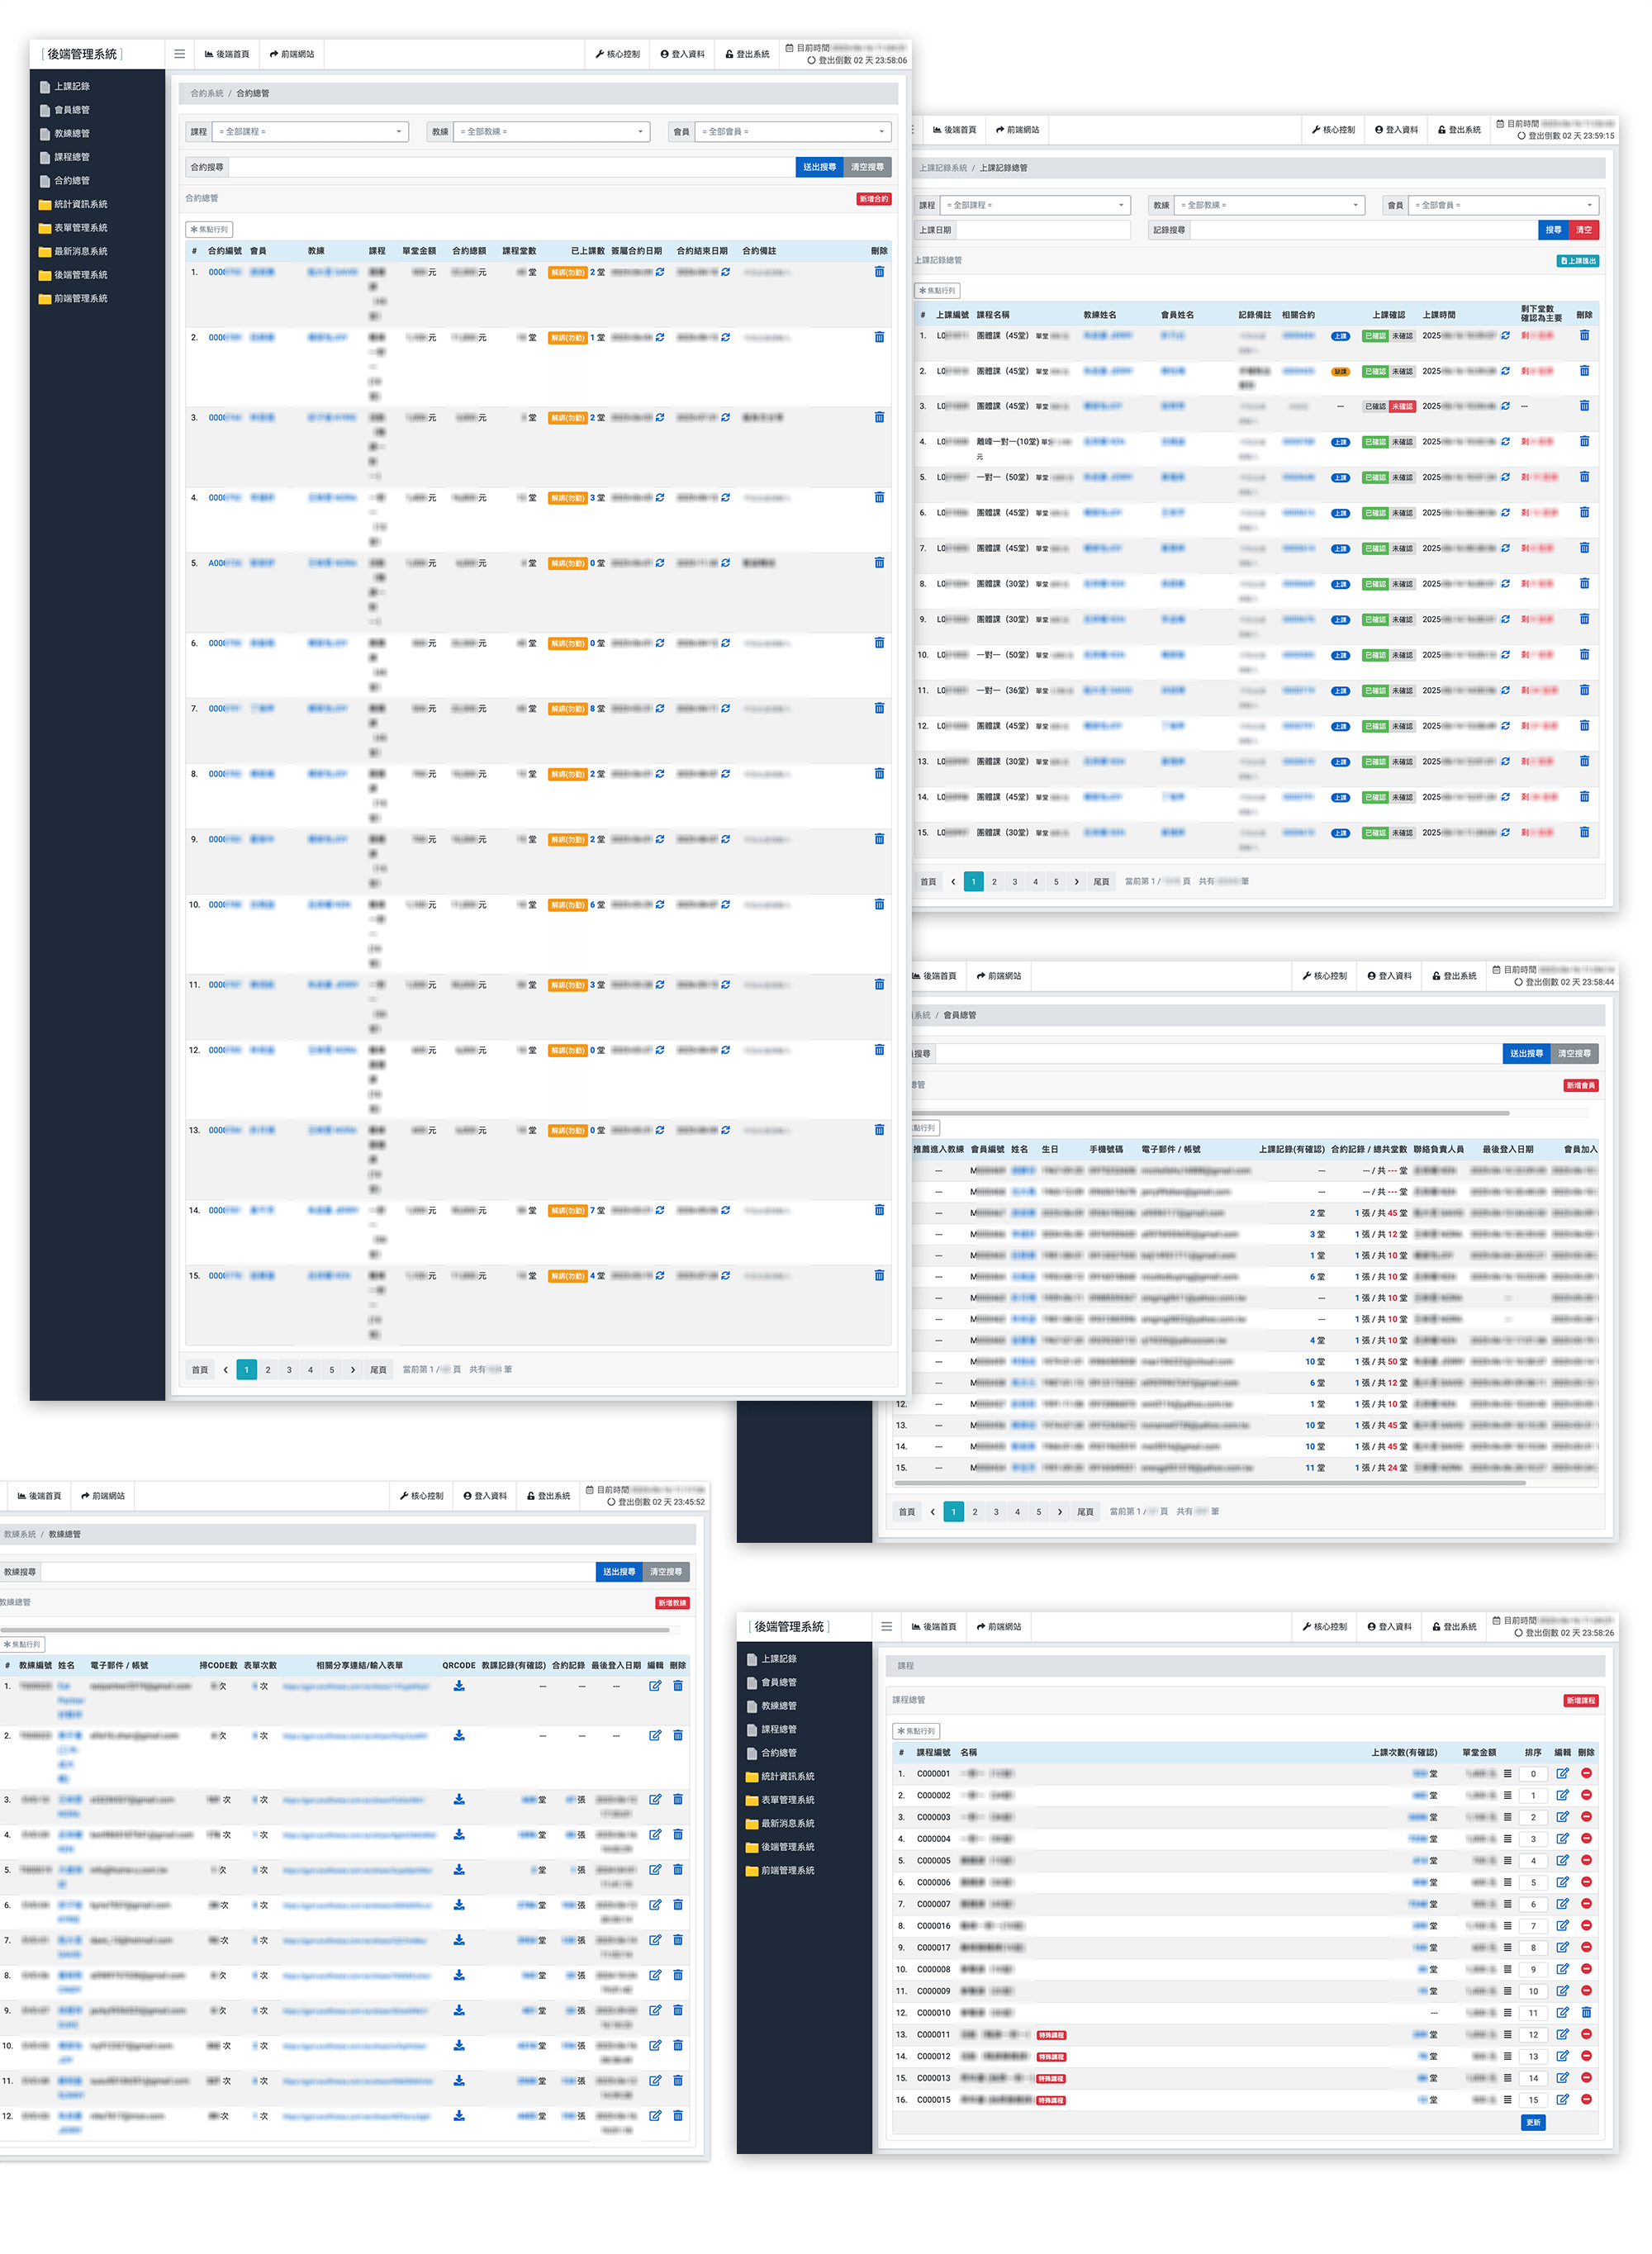The width and height of the screenshot is (1652, 2254).
Task: Click horizontal scrollbar above member table
Action: click(1210, 1112)
